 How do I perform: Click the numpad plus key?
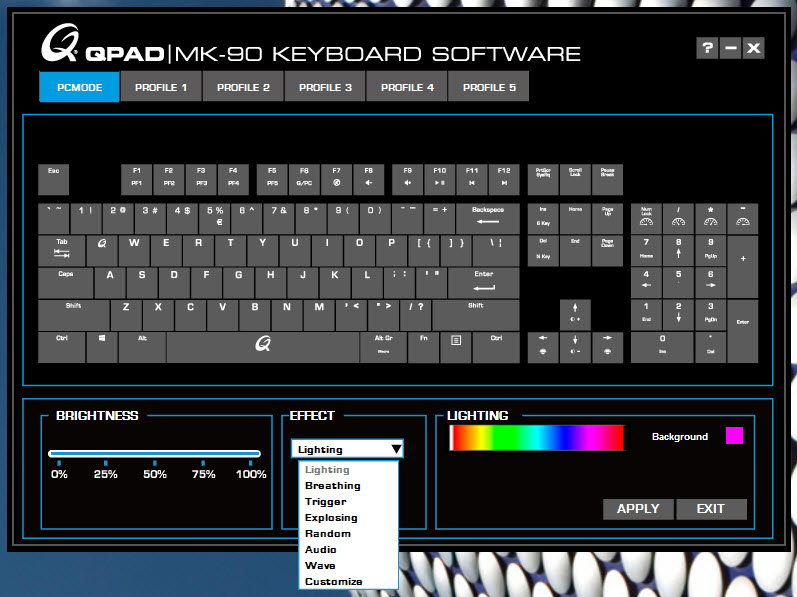click(x=743, y=267)
